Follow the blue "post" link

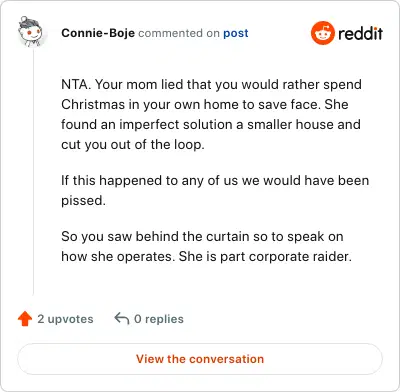click(236, 33)
